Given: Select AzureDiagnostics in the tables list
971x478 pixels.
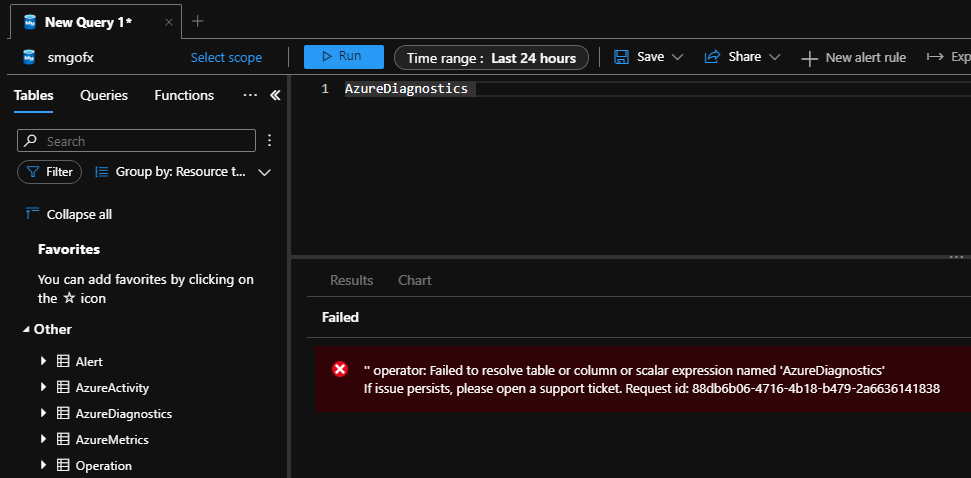Looking at the screenshot, I should point(124,414).
